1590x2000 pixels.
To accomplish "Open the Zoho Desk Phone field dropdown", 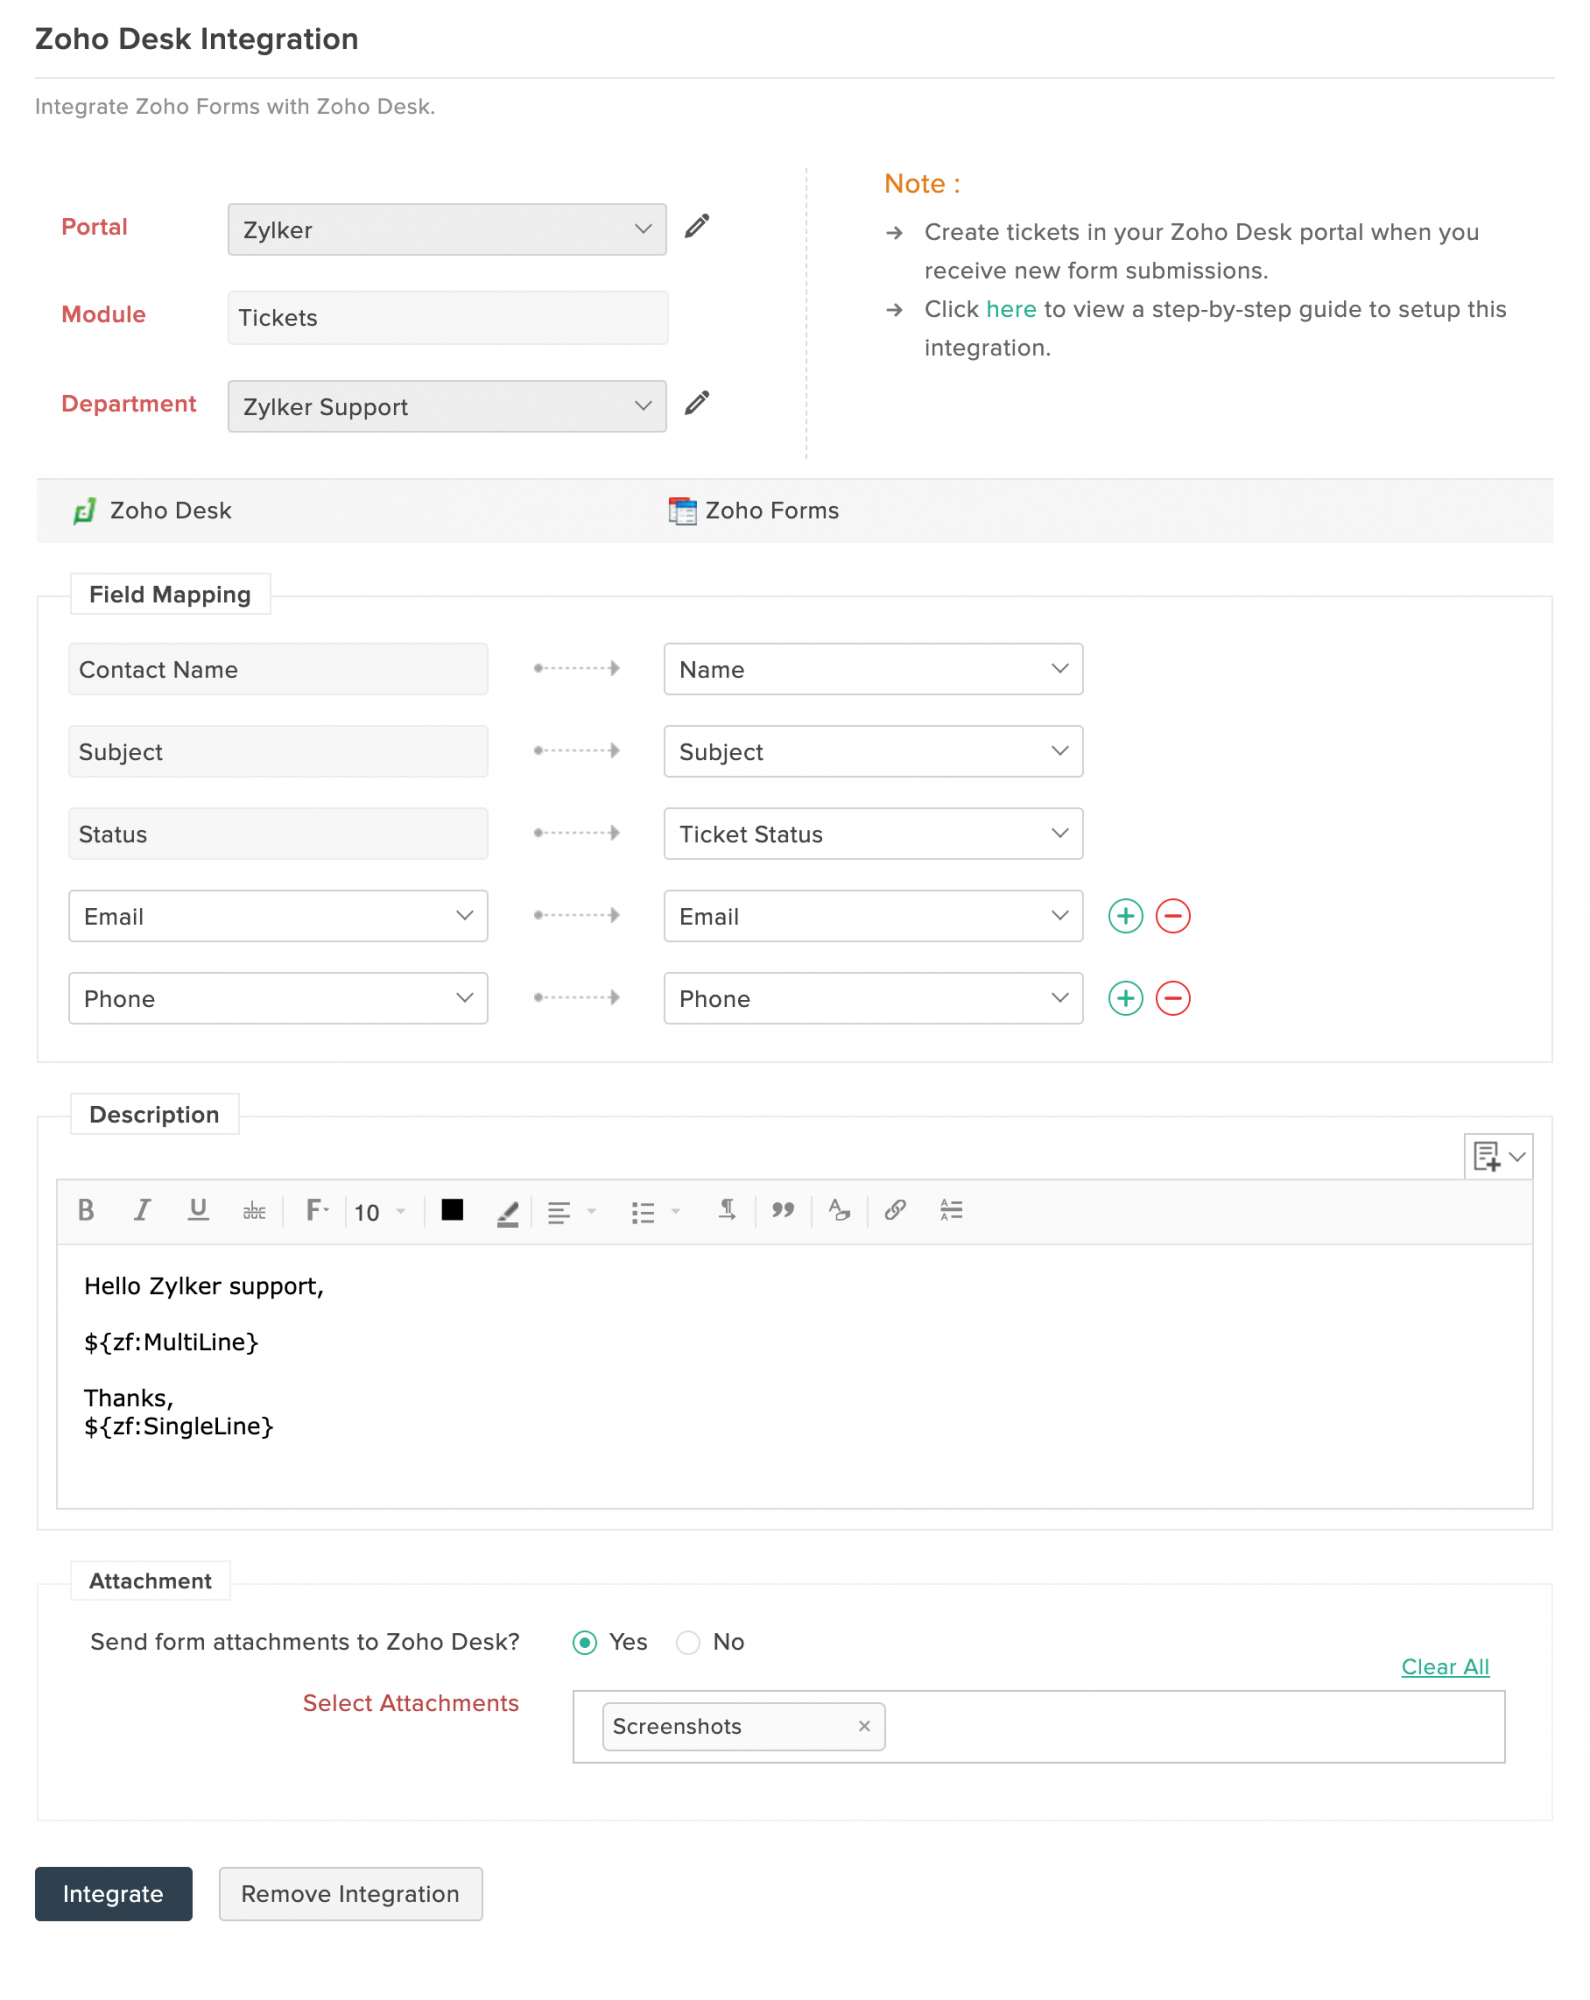I will click(278, 998).
